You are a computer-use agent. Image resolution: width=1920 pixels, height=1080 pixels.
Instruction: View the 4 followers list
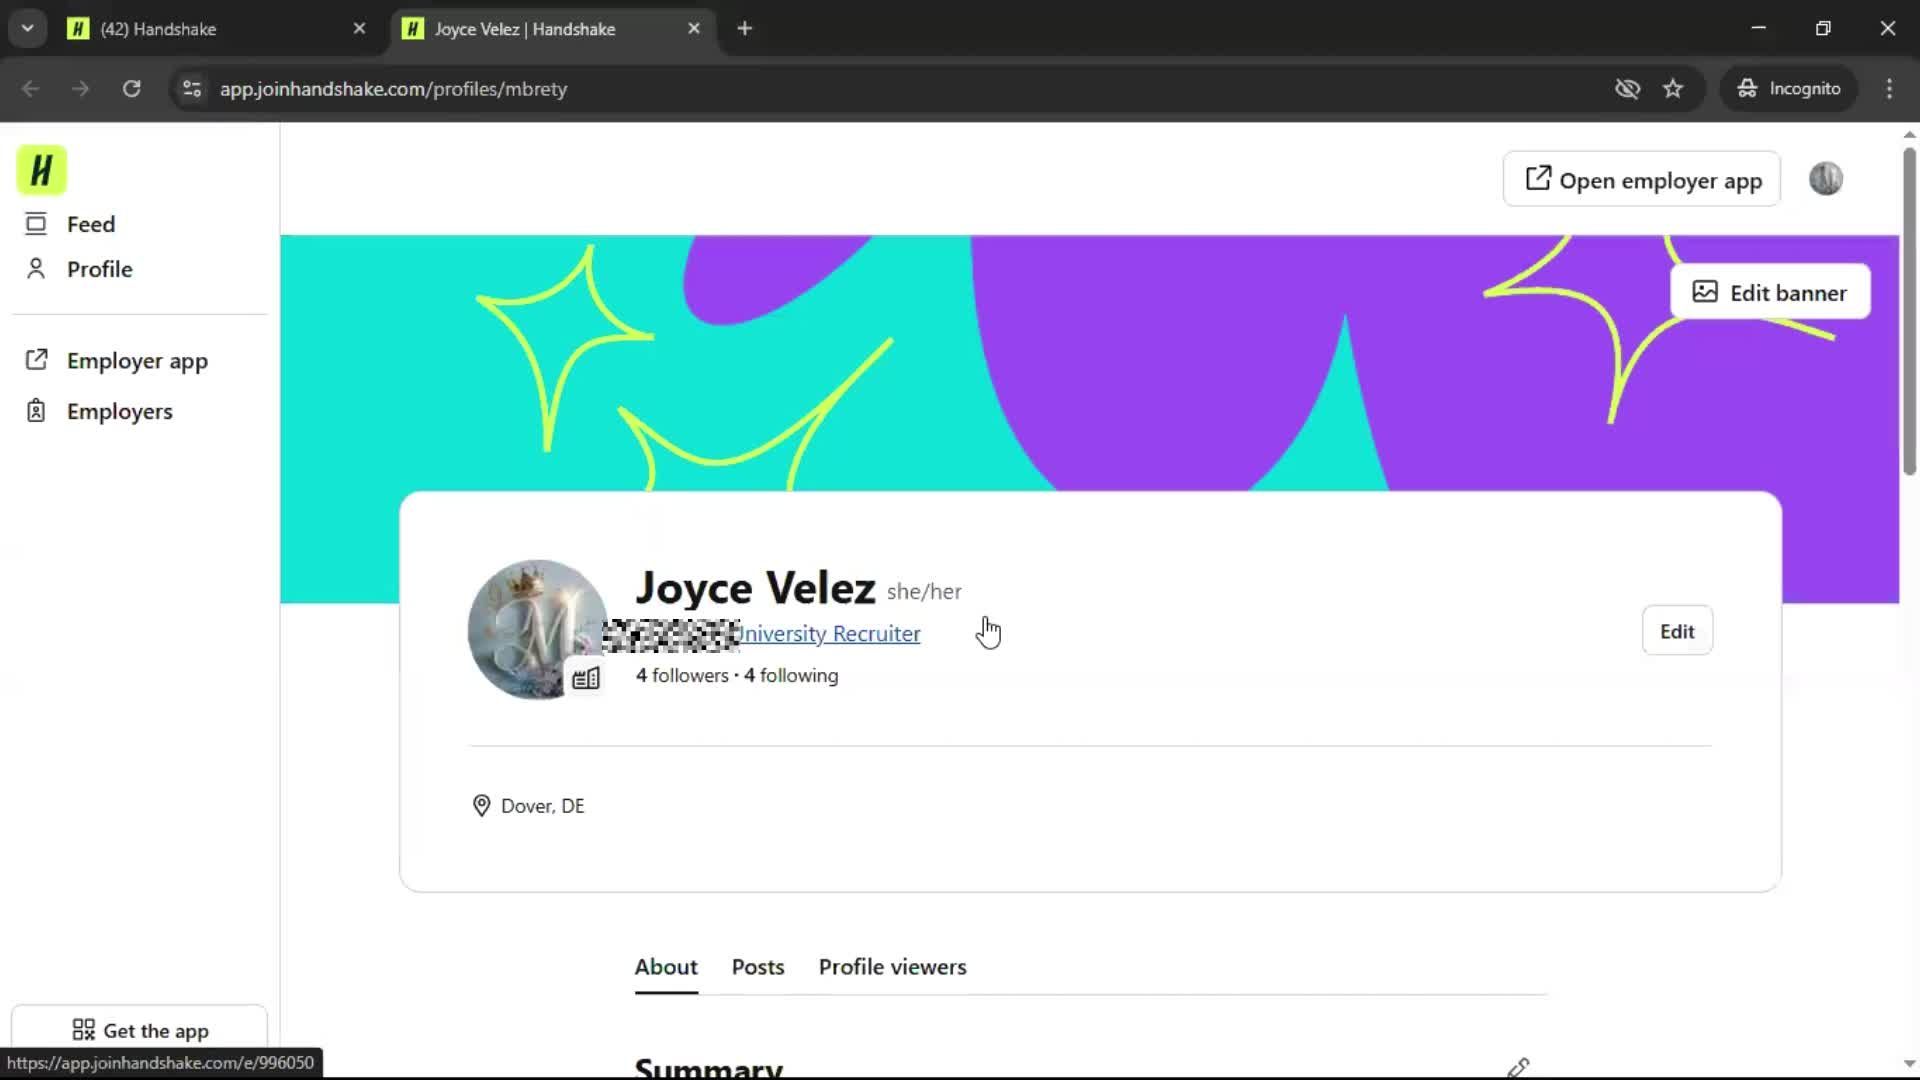tap(682, 676)
